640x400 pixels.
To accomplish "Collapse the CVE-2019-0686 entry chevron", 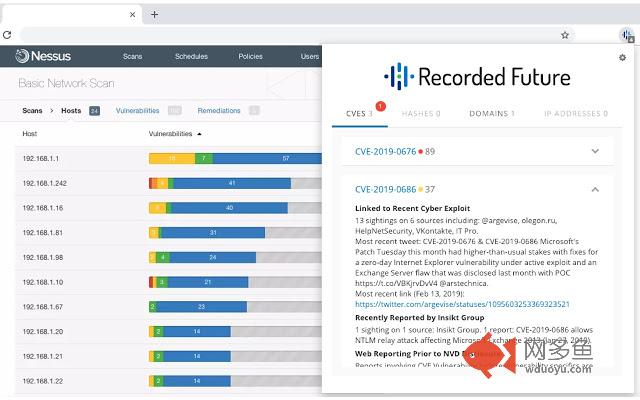I will (595, 189).
